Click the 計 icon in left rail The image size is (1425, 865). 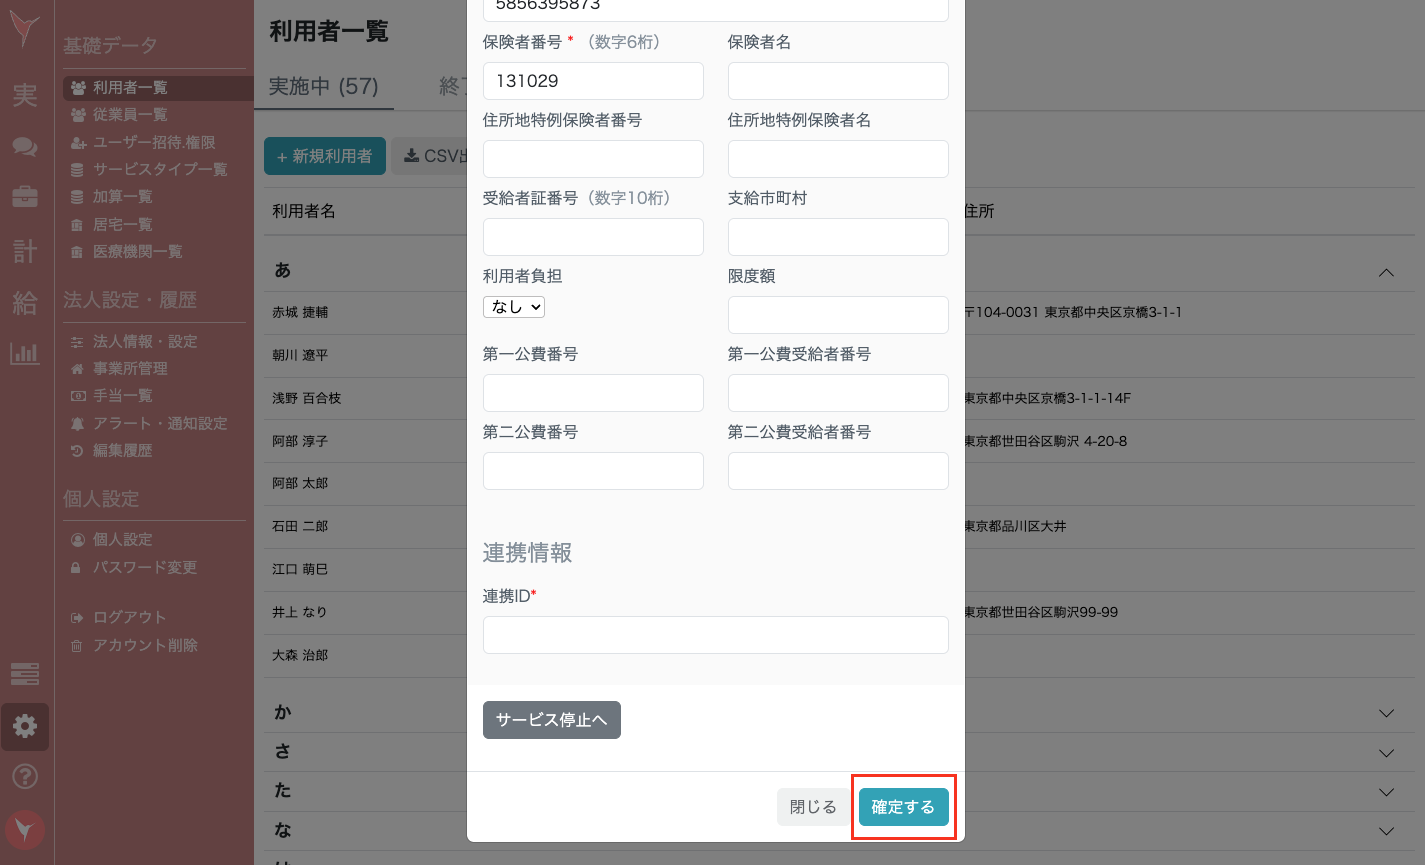pyautogui.click(x=25, y=251)
